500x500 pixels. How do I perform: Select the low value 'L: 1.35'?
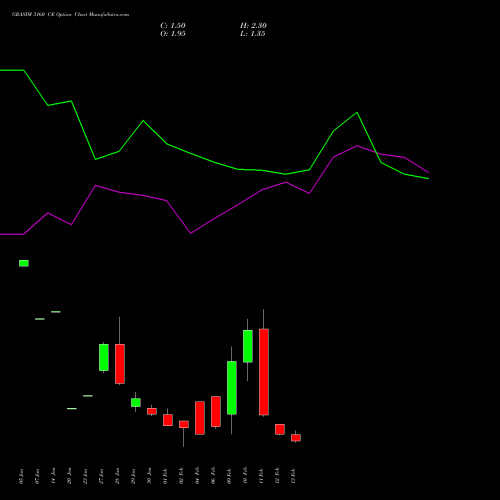[x=253, y=34]
